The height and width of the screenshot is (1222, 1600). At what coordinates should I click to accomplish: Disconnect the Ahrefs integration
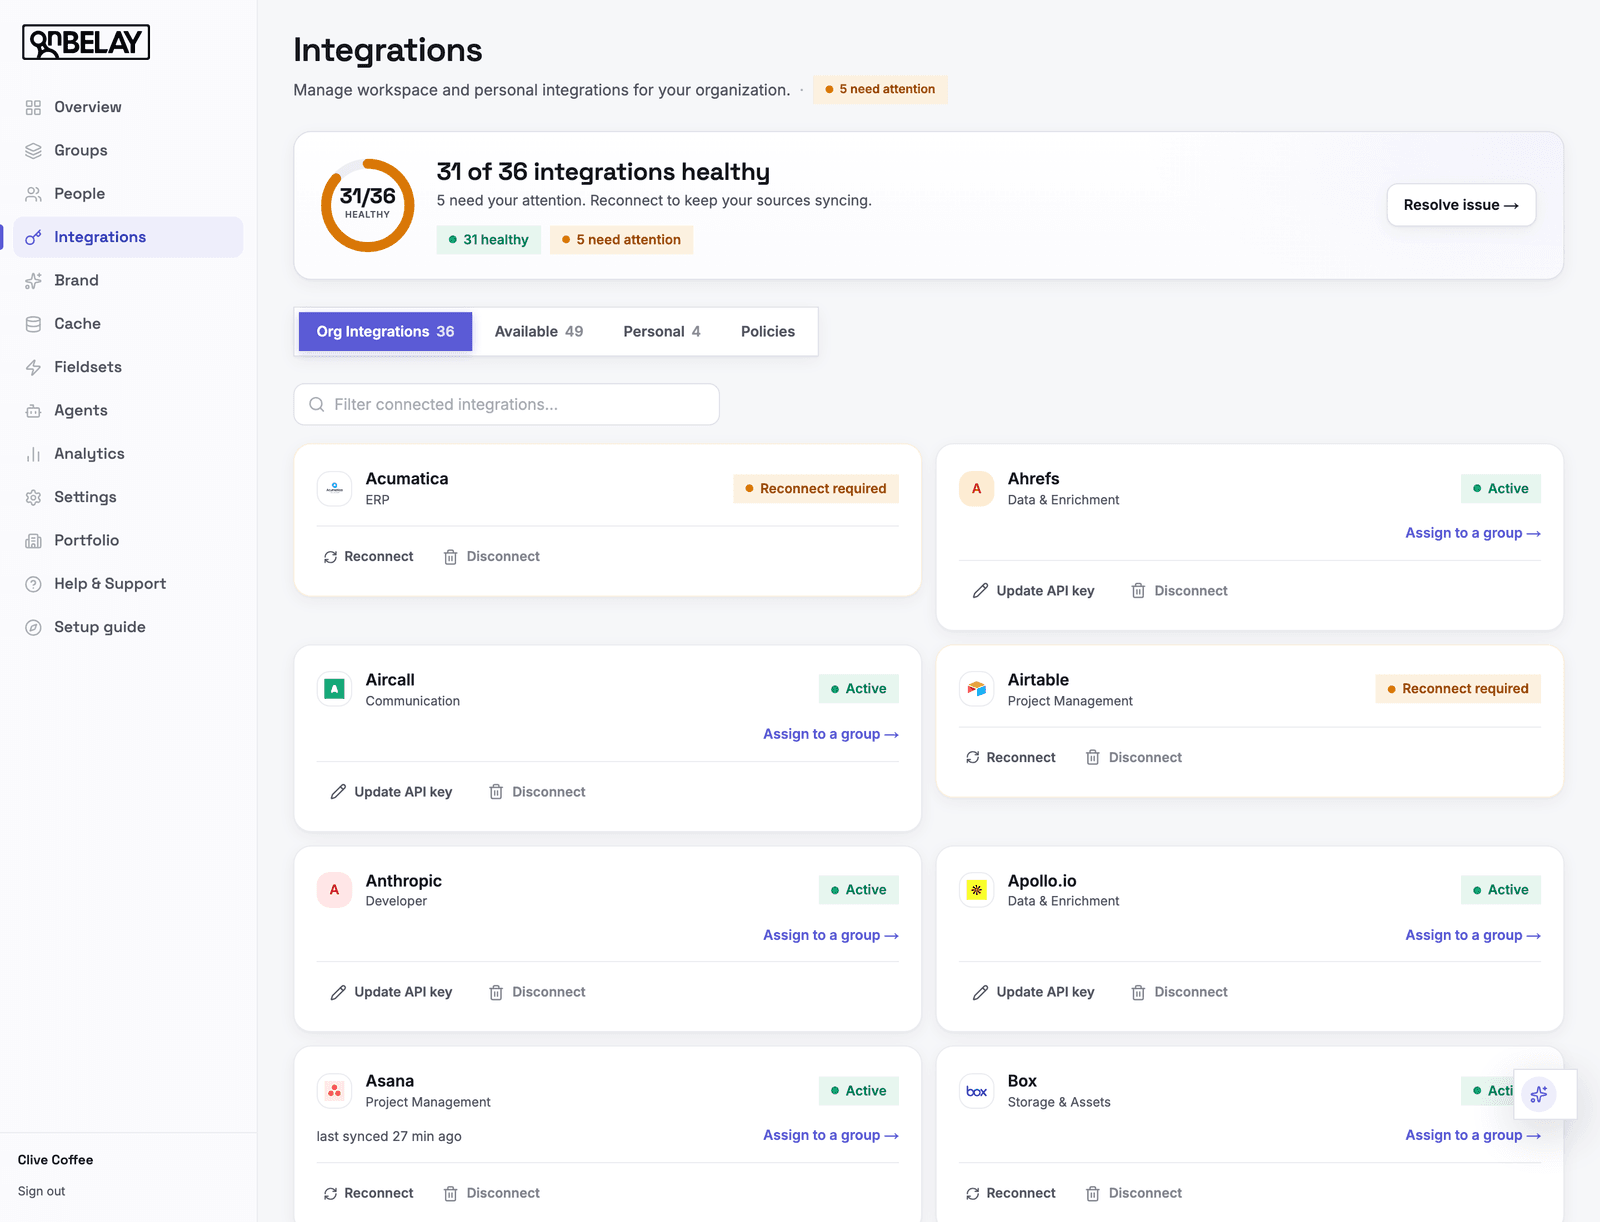tap(1180, 591)
